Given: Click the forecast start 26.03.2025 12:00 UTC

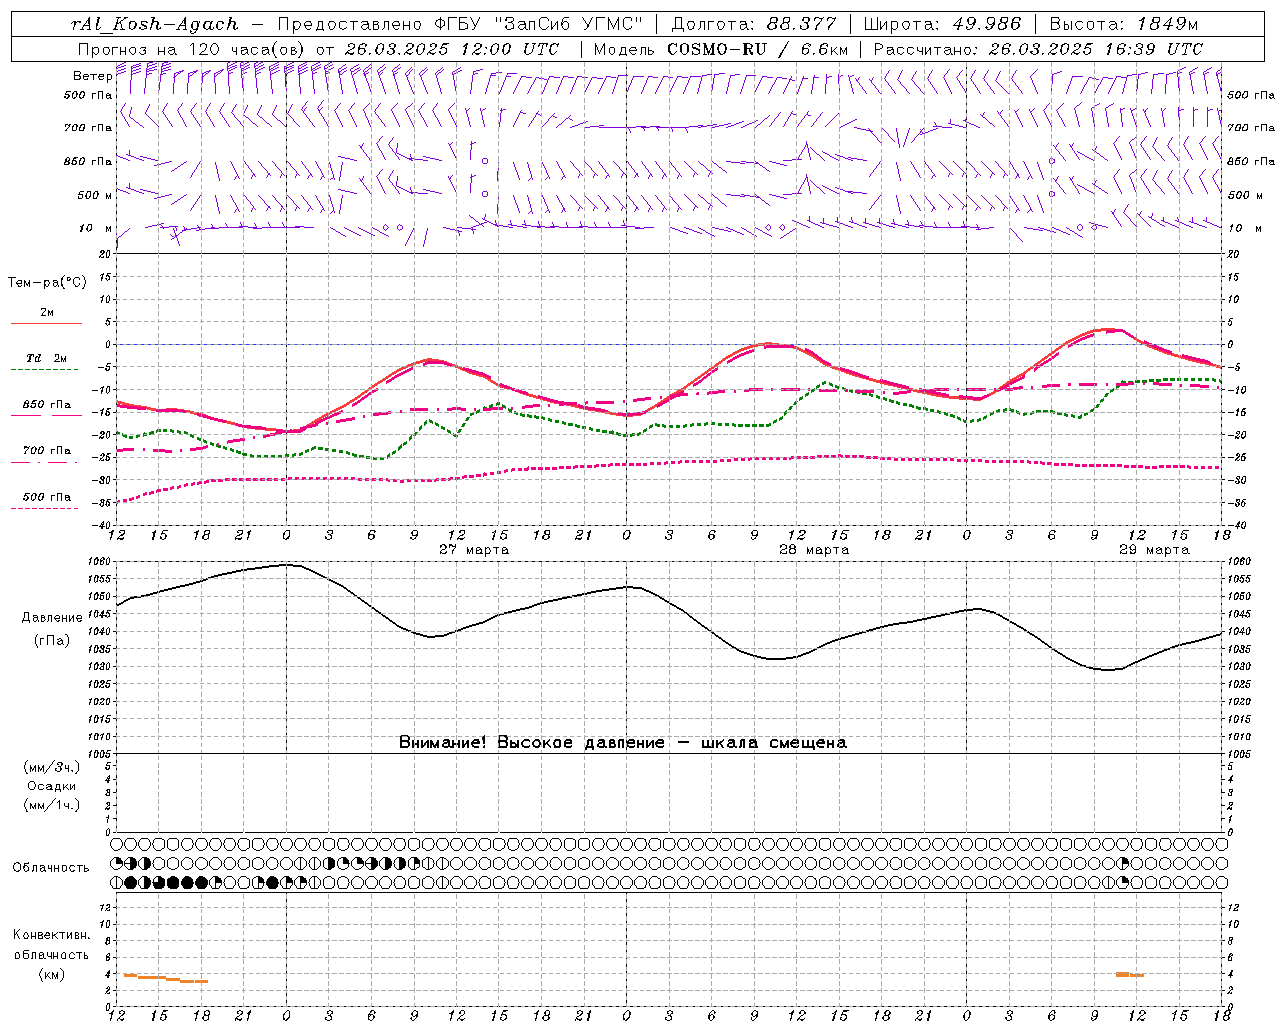Looking at the screenshot, I should point(451,49).
